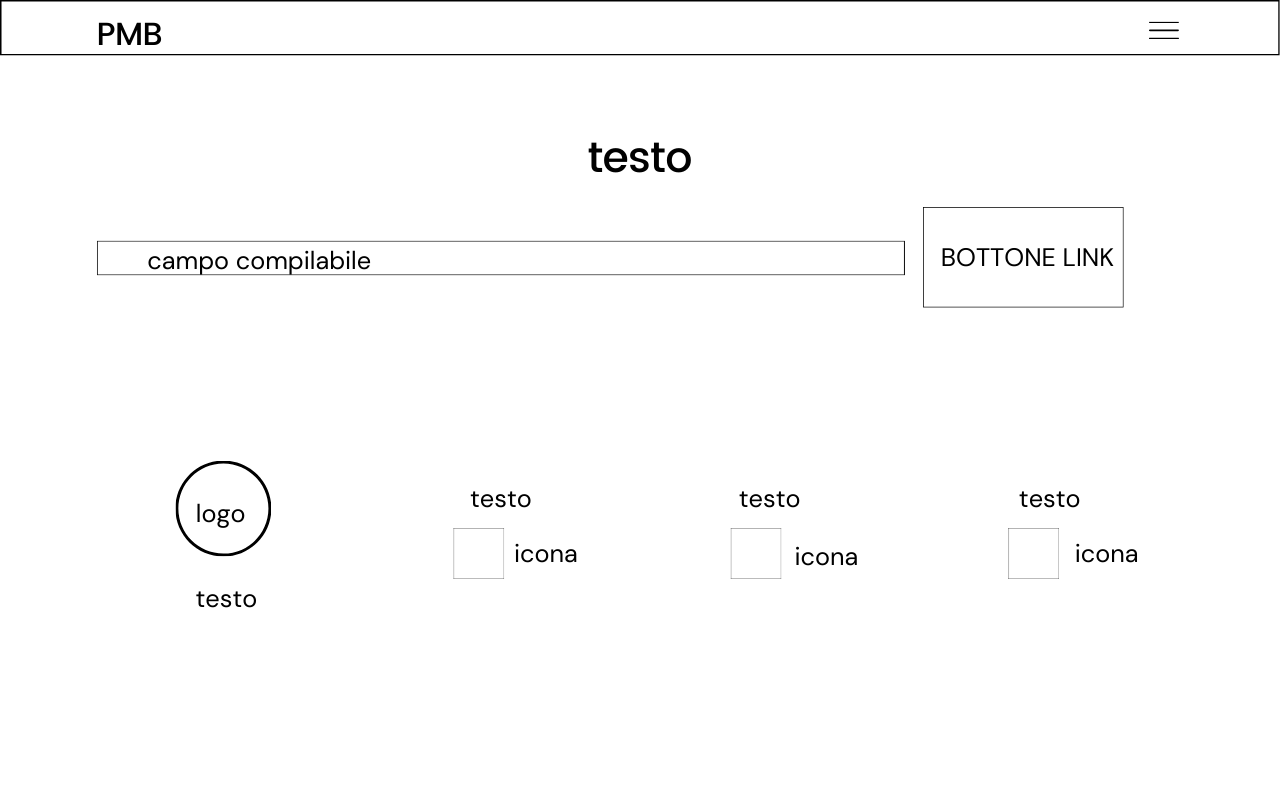Click the icon box in the middle testo column
The image size is (1280, 800).
756,553
